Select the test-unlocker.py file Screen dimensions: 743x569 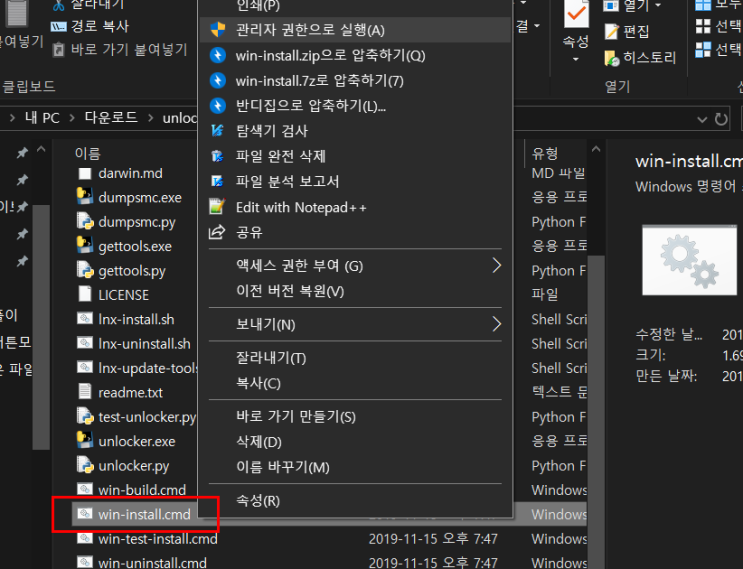[147, 417]
